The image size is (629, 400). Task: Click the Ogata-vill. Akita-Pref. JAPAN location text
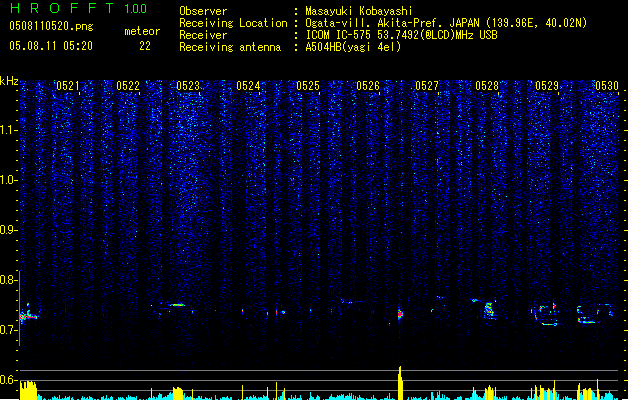446,23
